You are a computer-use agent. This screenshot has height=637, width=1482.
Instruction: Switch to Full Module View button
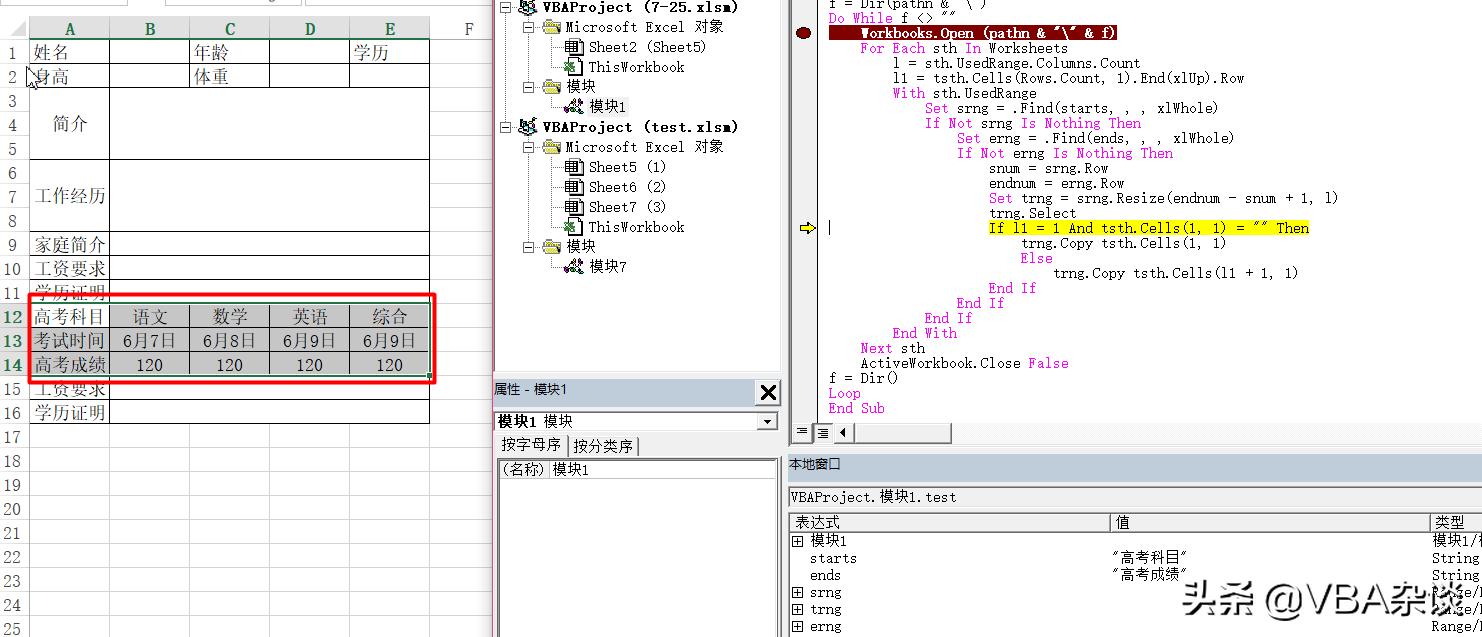tap(822, 432)
